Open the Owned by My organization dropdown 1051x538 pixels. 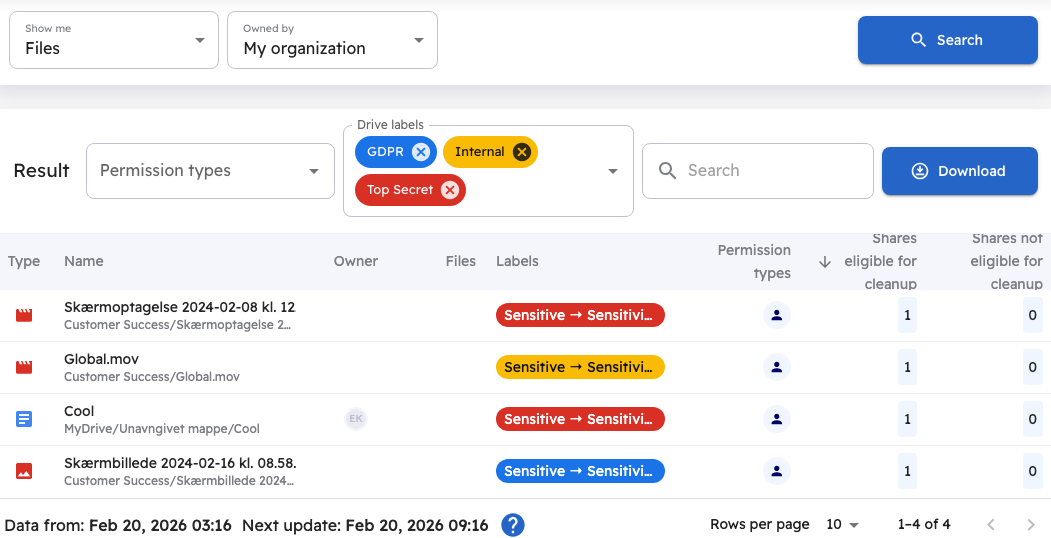click(x=332, y=40)
